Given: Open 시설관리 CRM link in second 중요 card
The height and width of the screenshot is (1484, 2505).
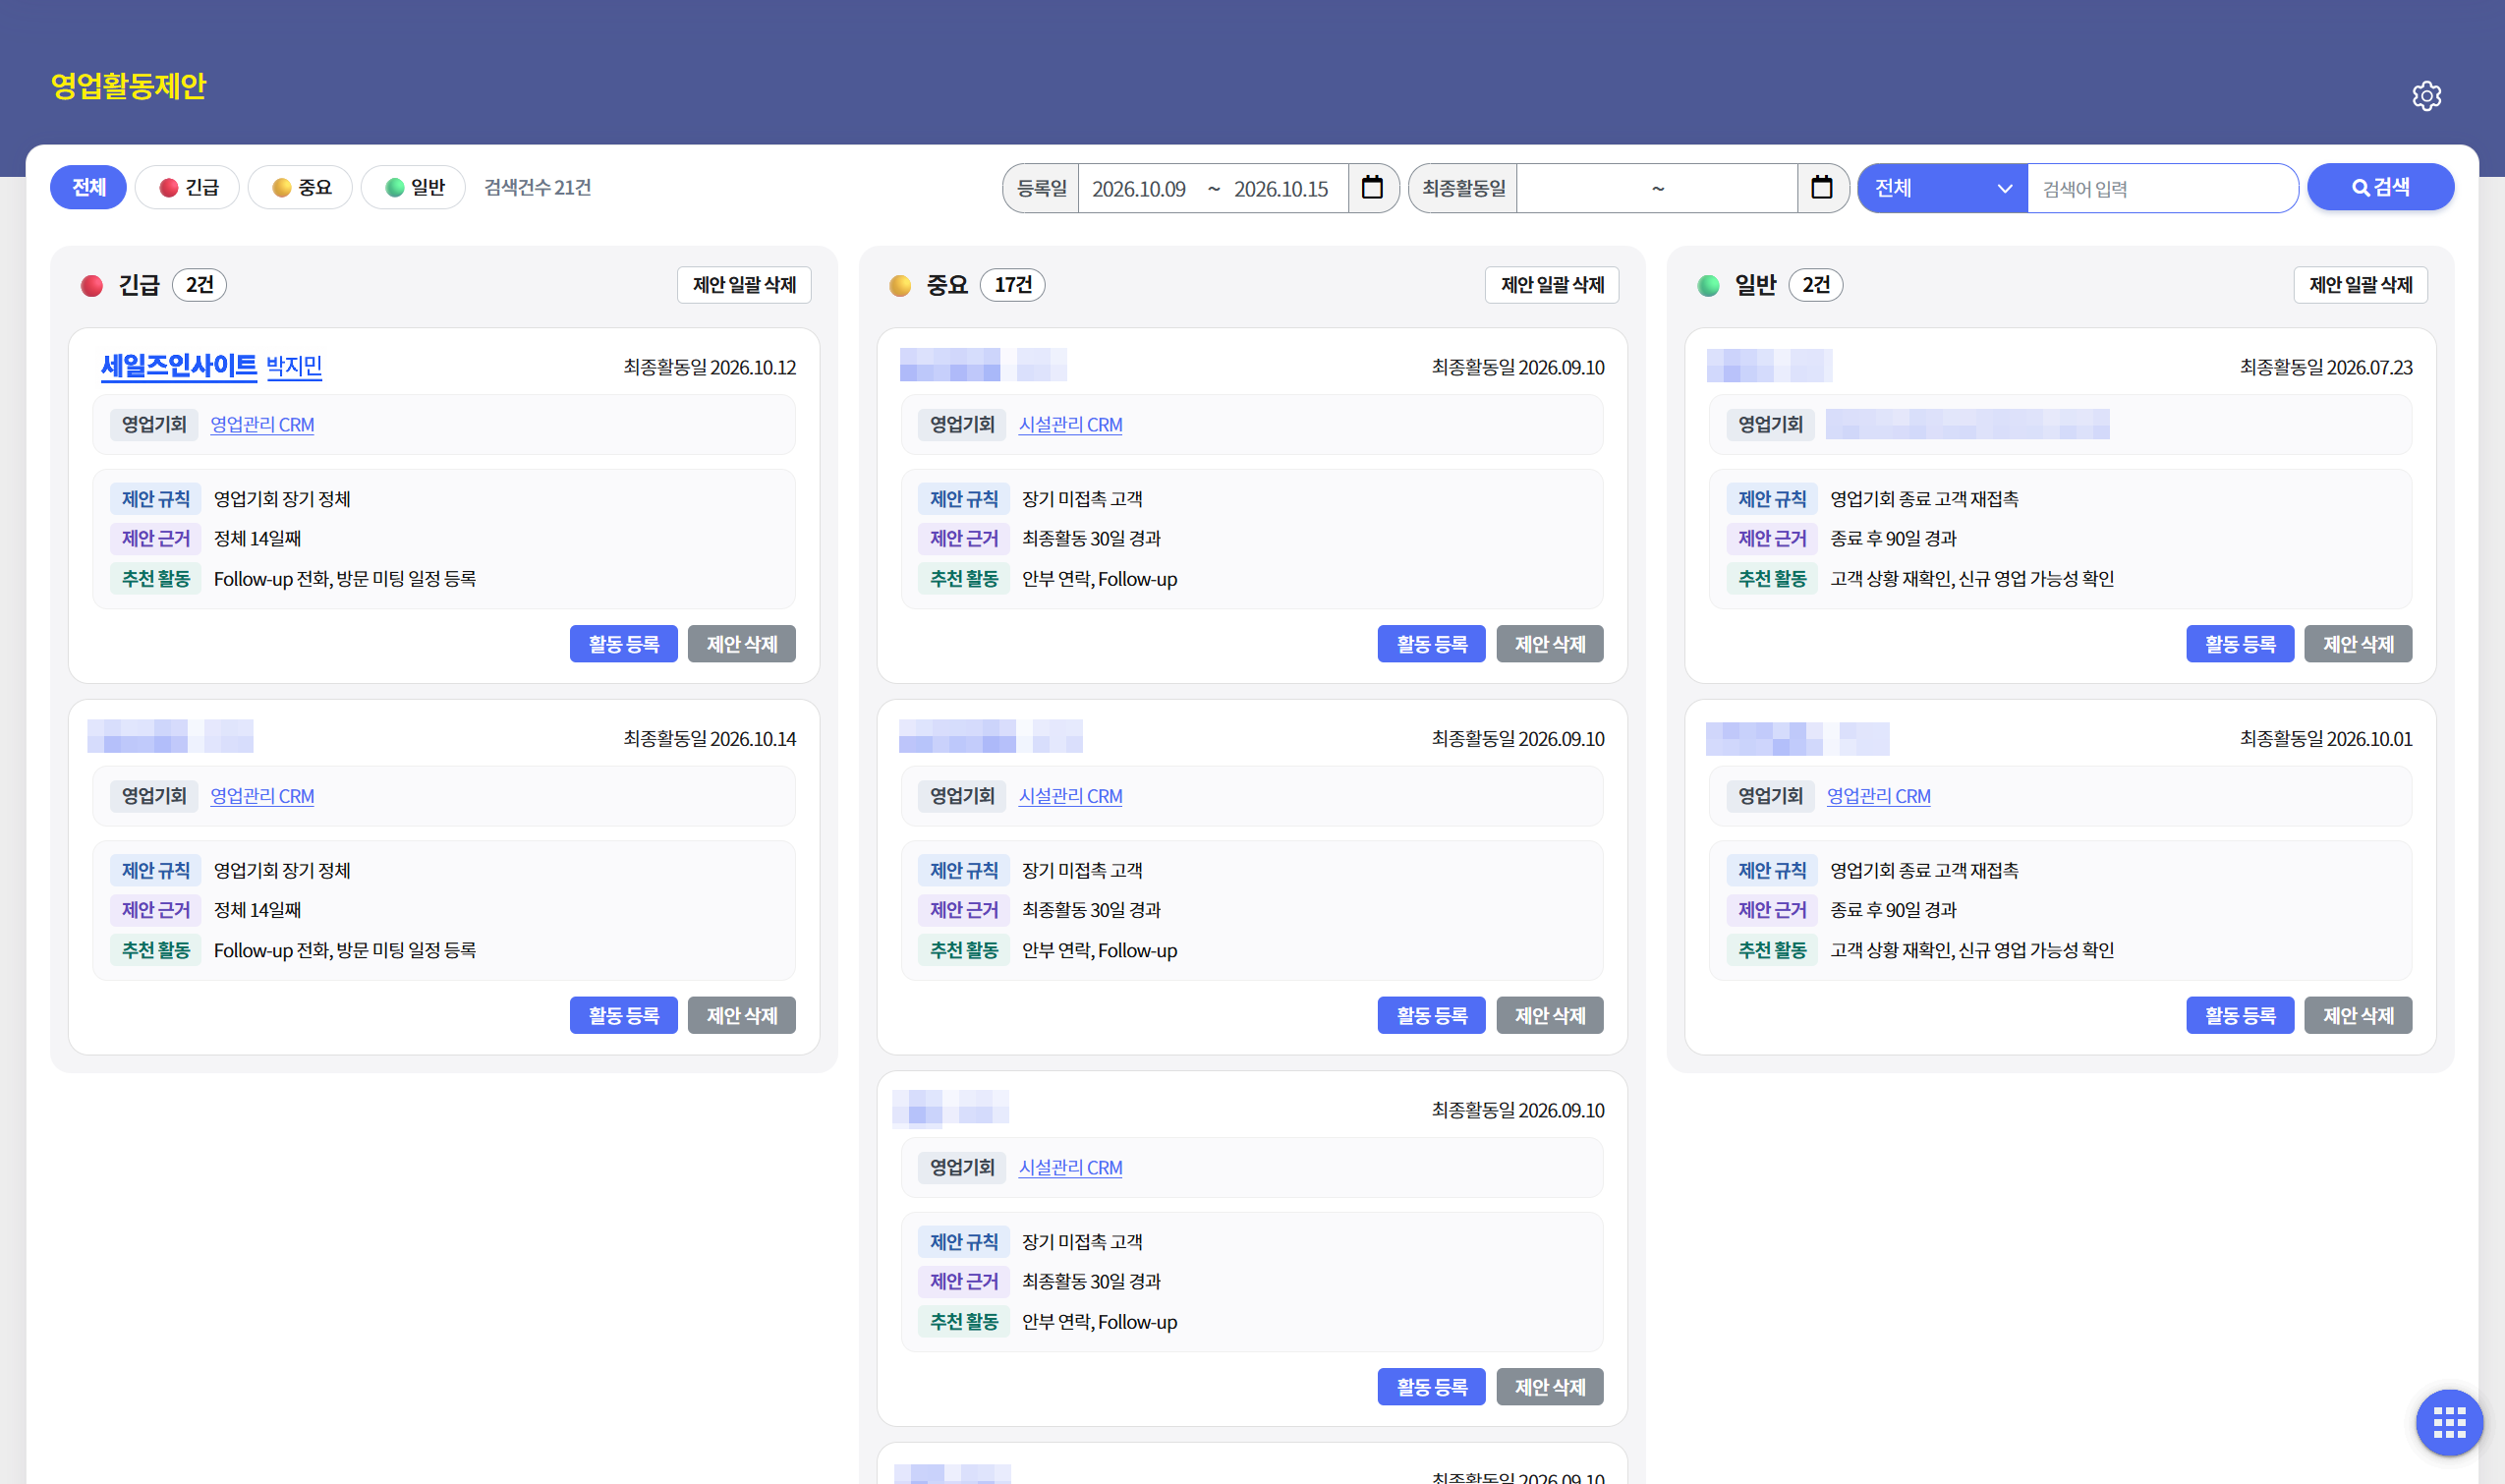Looking at the screenshot, I should click(x=1070, y=796).
